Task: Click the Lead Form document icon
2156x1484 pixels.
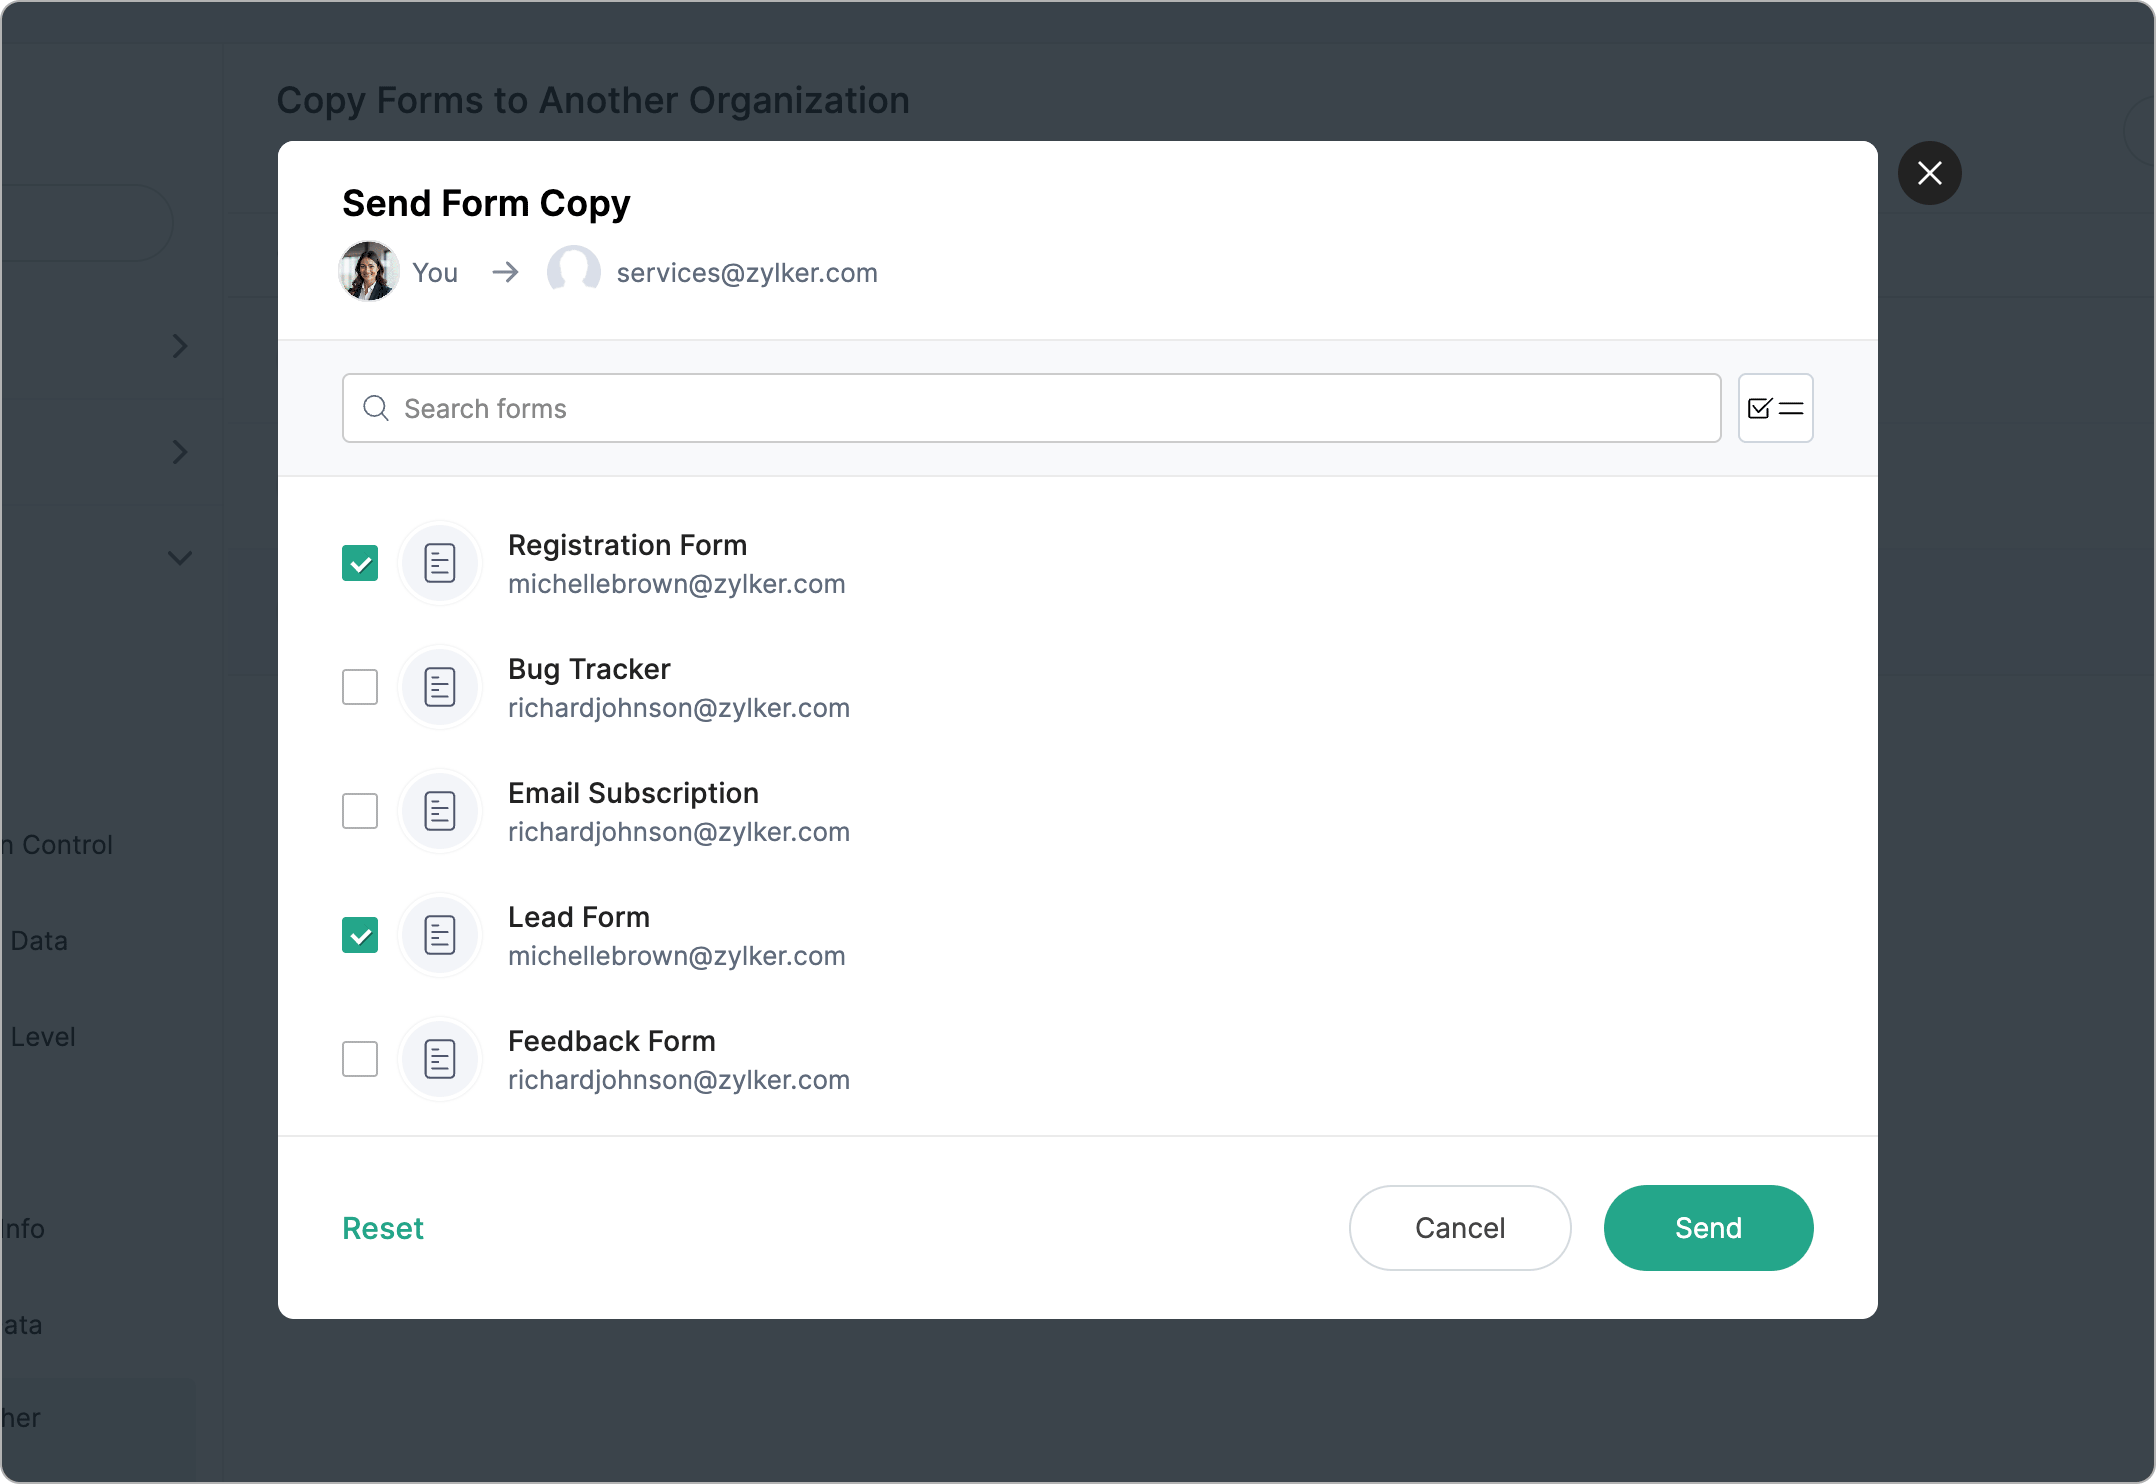Action: coord(440,936)
